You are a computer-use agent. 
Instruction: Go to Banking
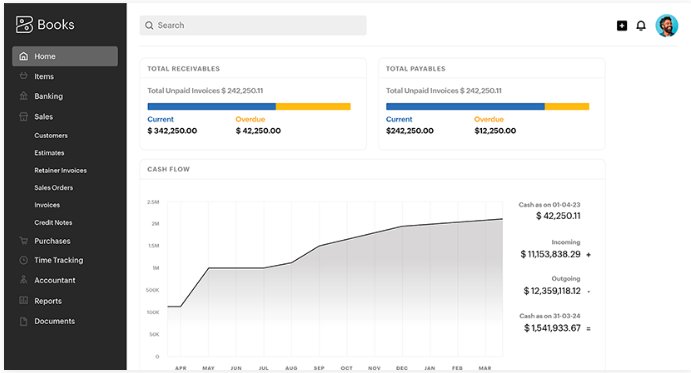pyautogui.click(x=48, y=96)
